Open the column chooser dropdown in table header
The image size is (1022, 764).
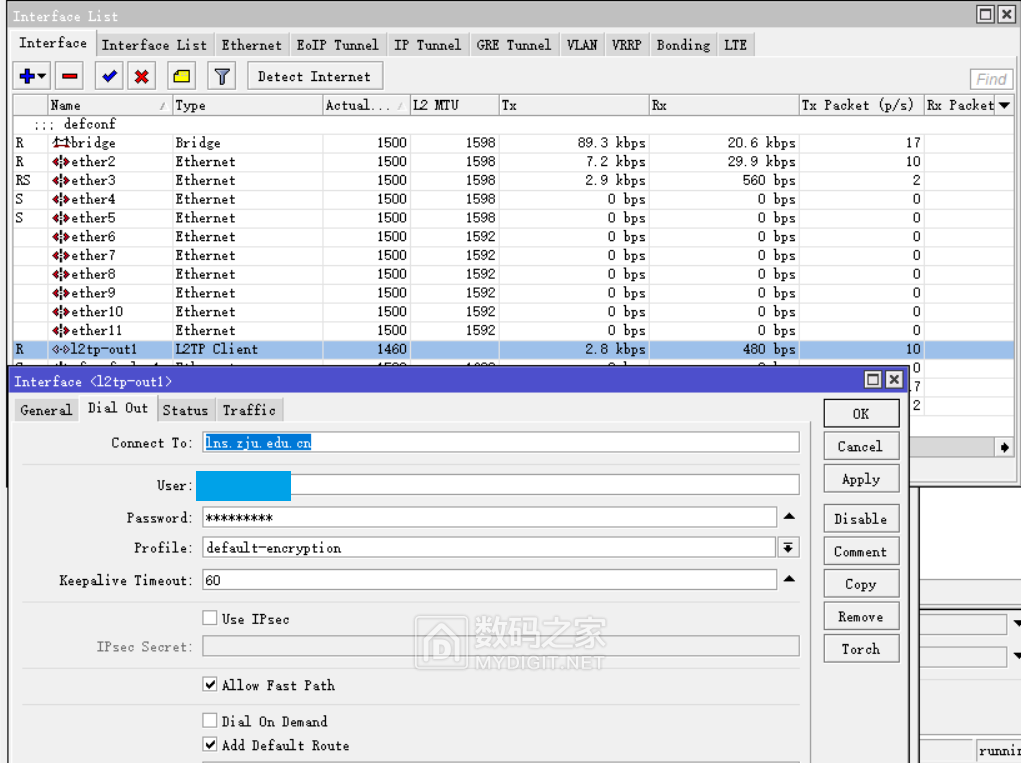click(1004, 105)
